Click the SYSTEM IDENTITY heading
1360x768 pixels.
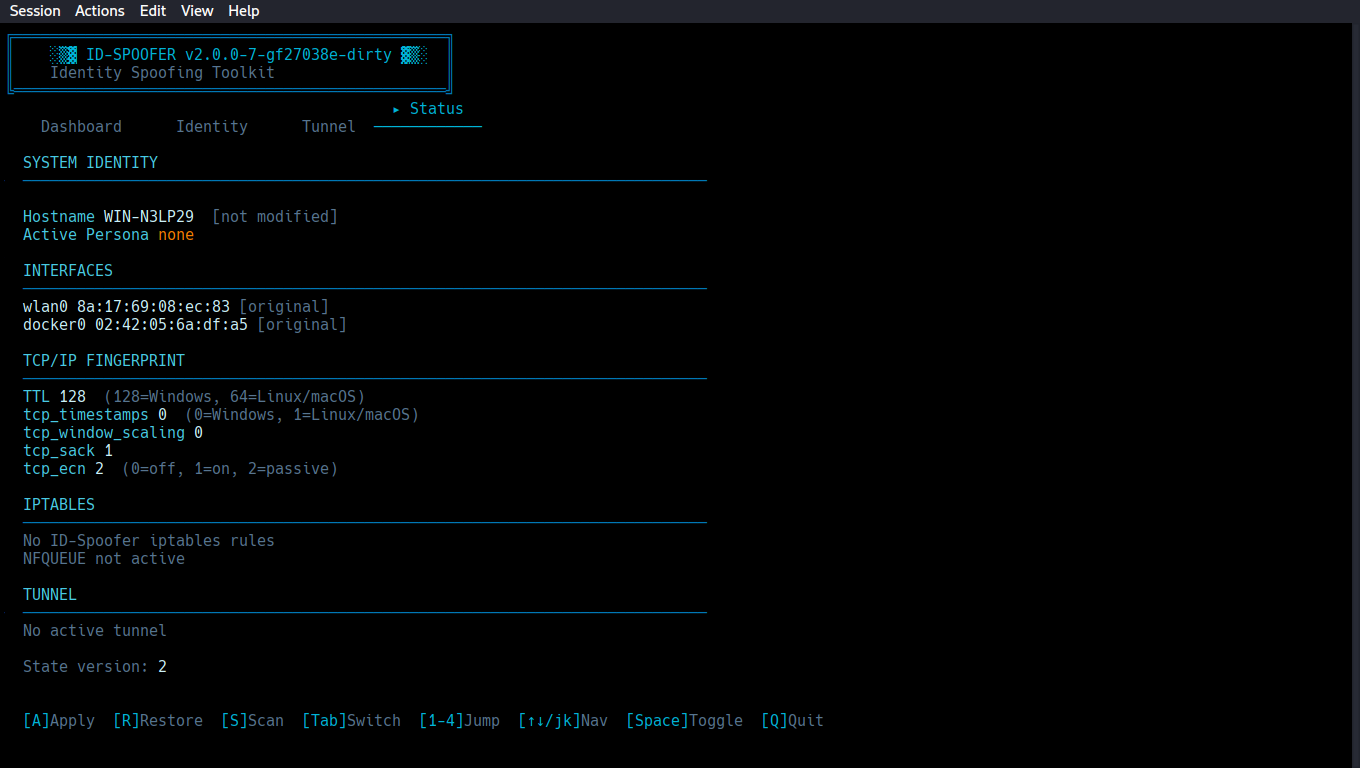point(91,163)
